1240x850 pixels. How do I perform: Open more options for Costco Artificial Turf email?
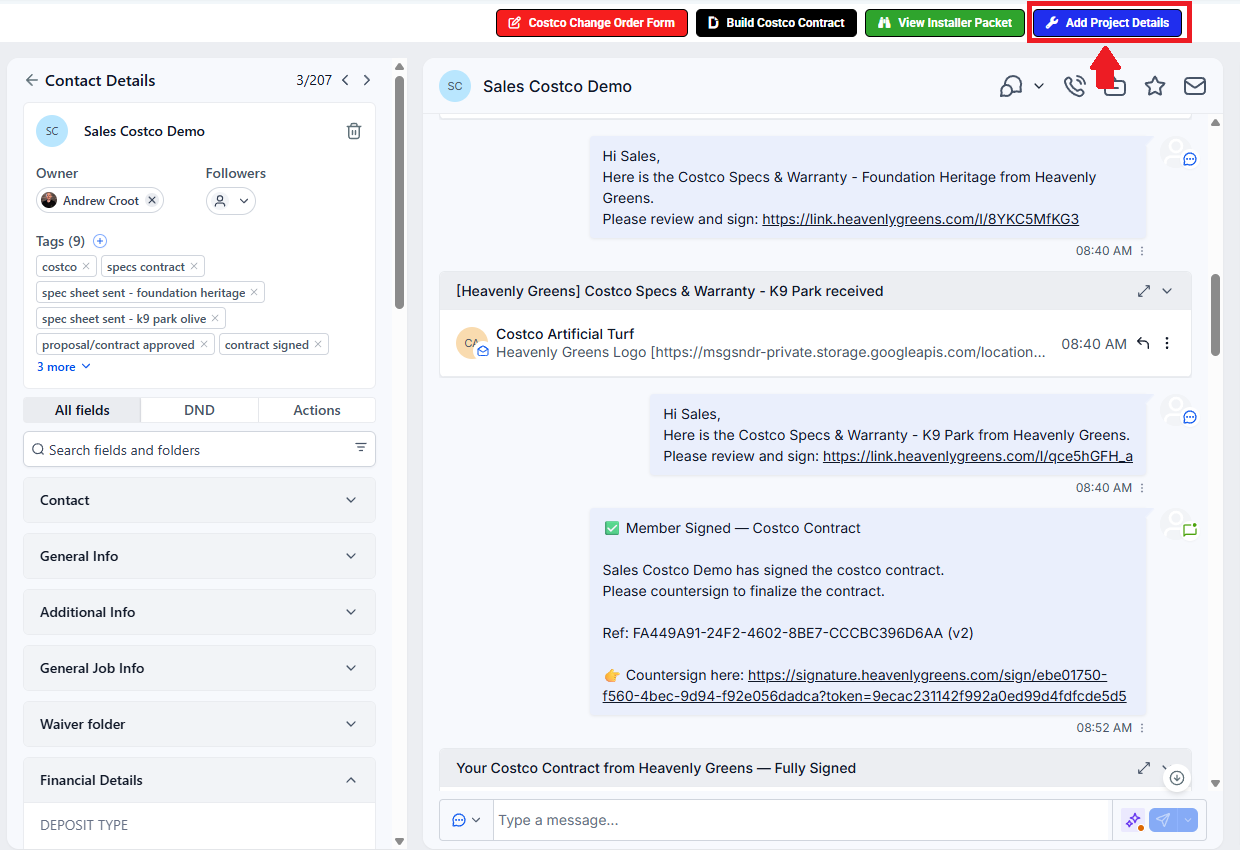click(x=1167, y=343)
